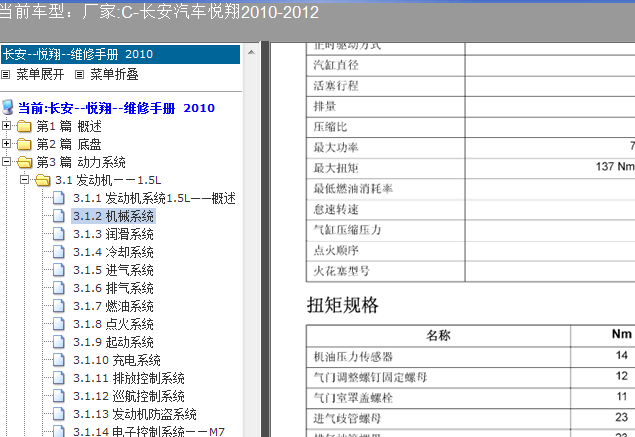Open 3.1.6 排气系统 page

tap(113, 288)
